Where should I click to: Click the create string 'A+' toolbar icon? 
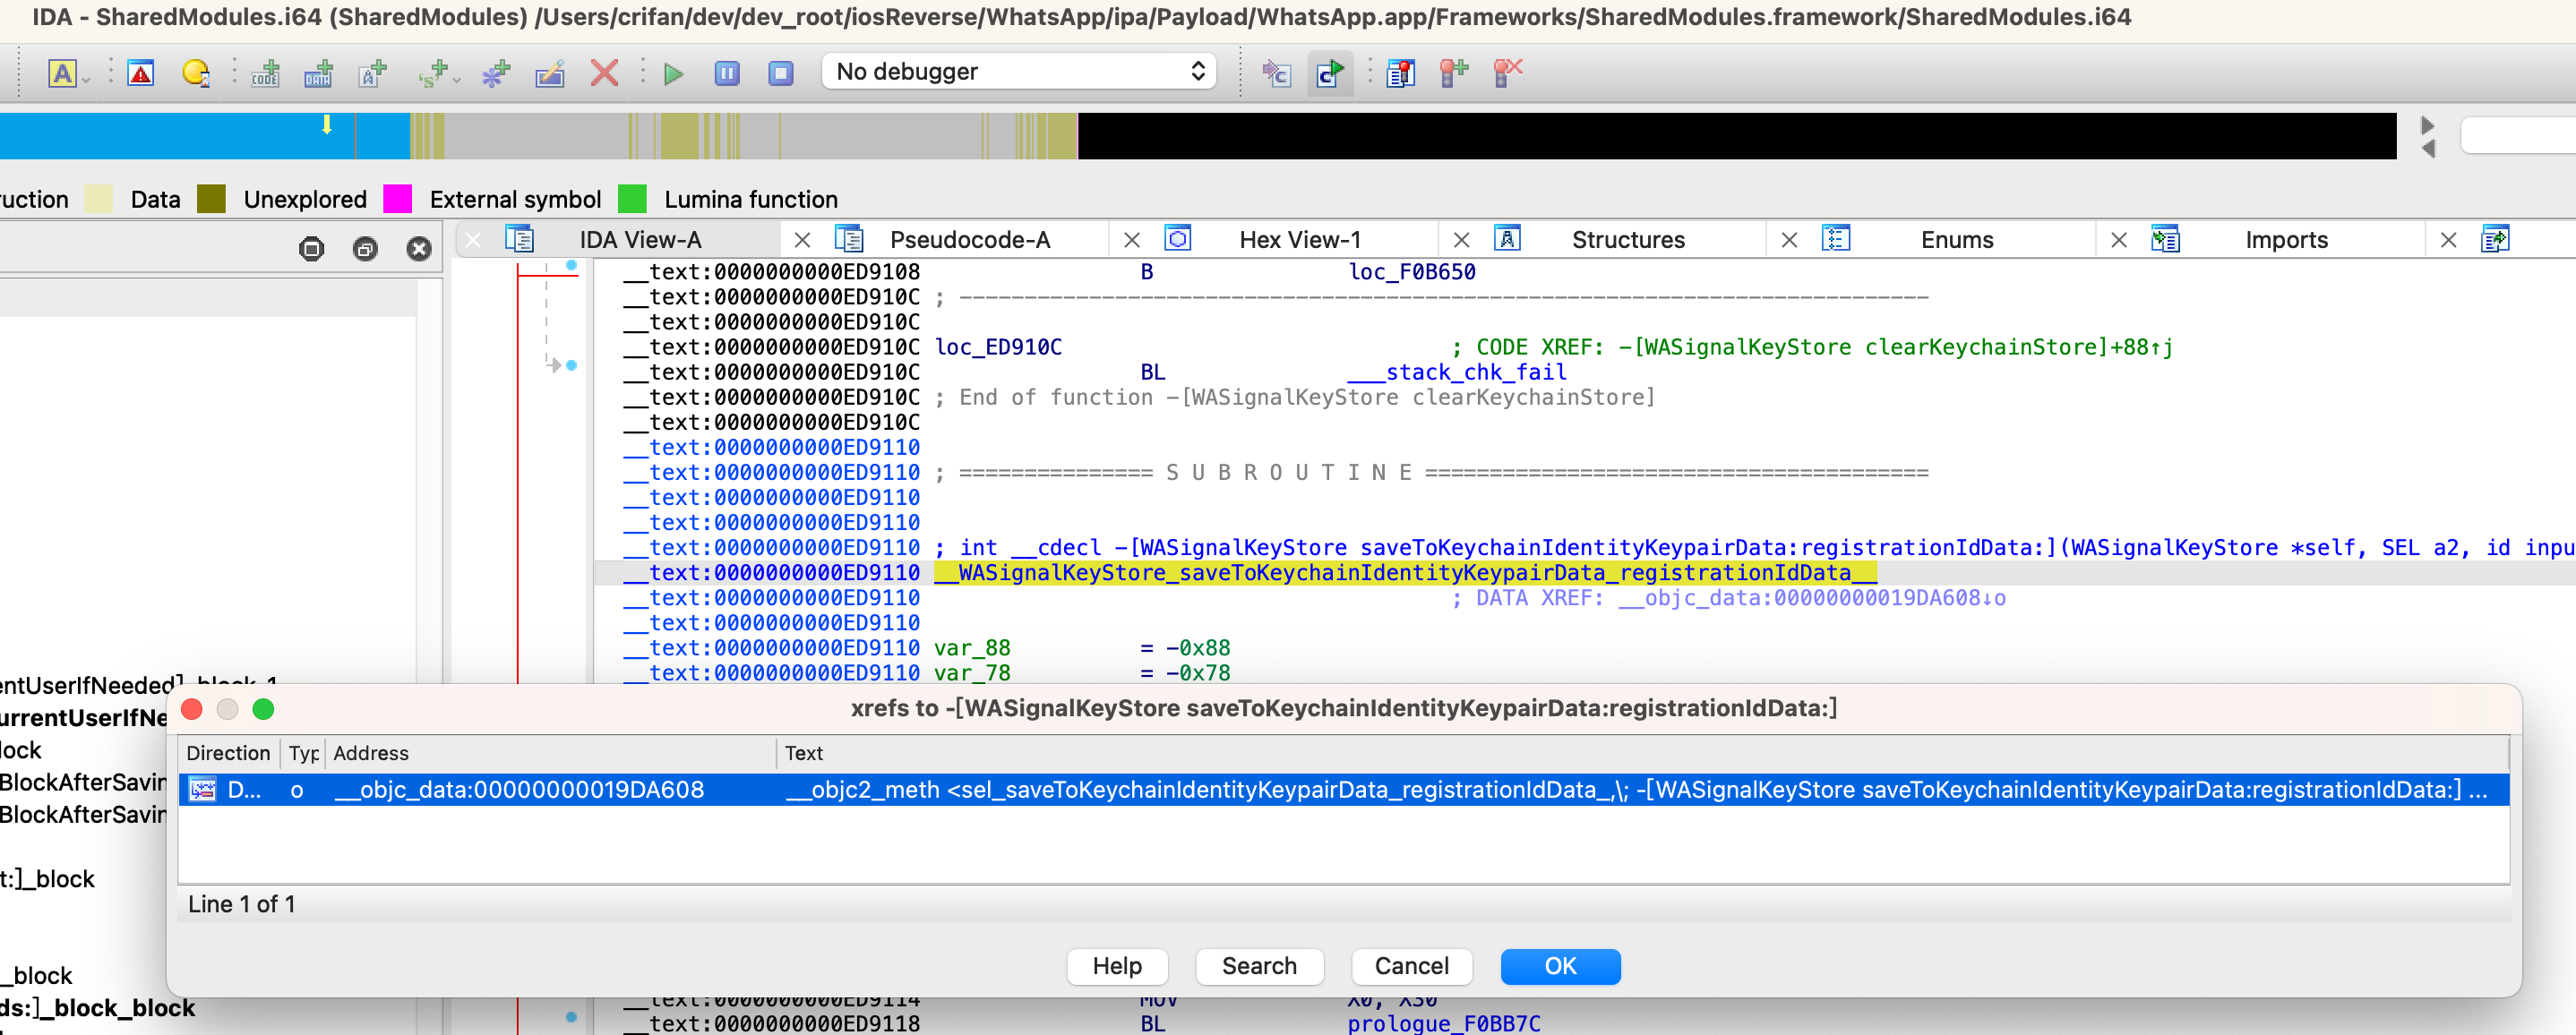pos(373,73)
